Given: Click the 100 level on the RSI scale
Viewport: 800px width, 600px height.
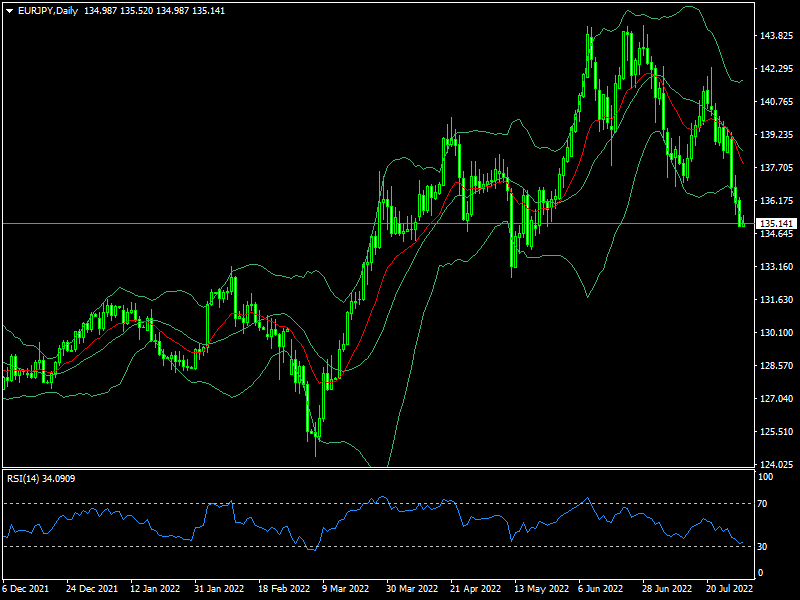Looking at the screenshot, I should 766,477.
